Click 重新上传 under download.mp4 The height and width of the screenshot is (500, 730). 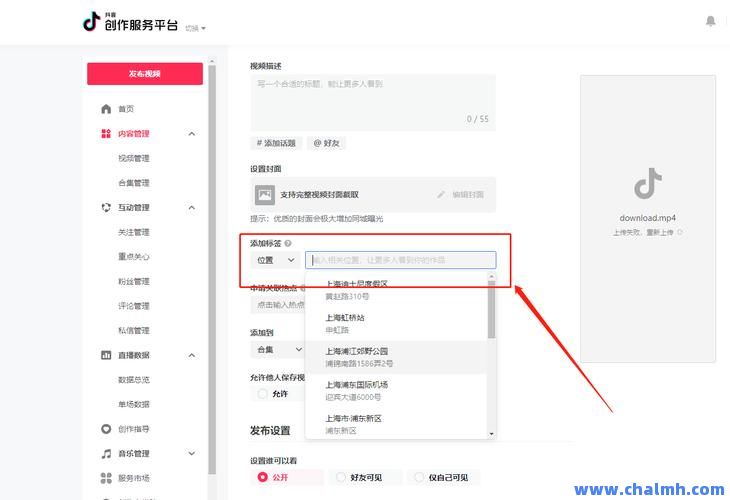click(659, 232)
